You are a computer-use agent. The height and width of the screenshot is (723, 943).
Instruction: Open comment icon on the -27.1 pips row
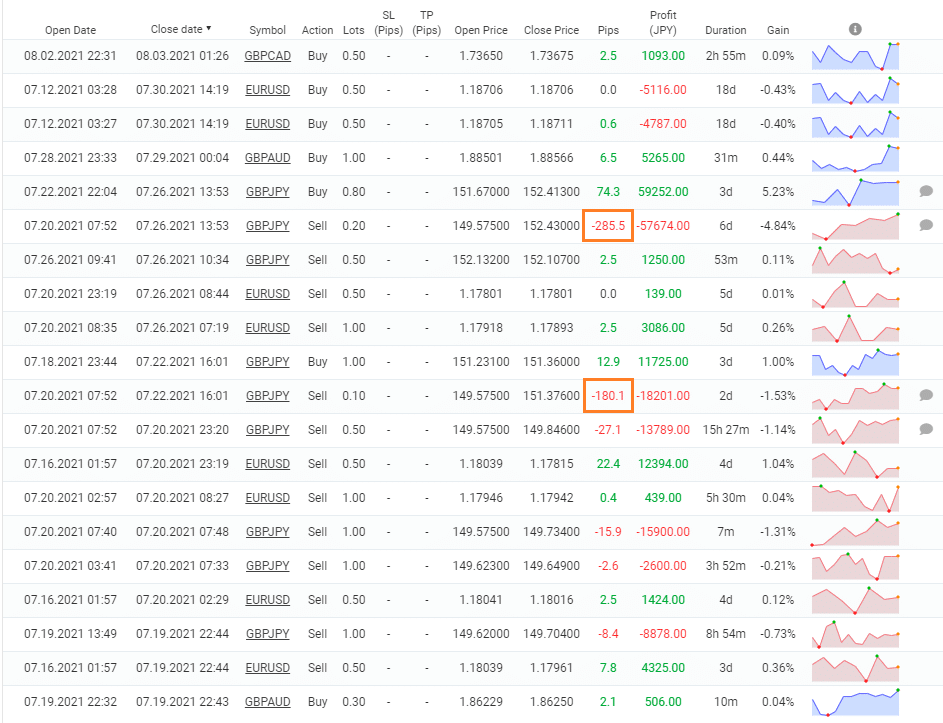[x=926, y=429]
